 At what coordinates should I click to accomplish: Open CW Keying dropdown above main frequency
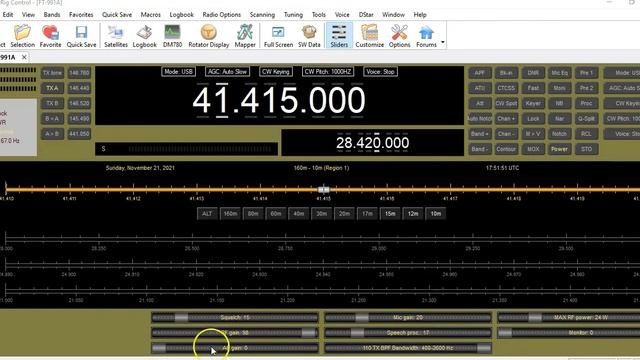[276, 72]
